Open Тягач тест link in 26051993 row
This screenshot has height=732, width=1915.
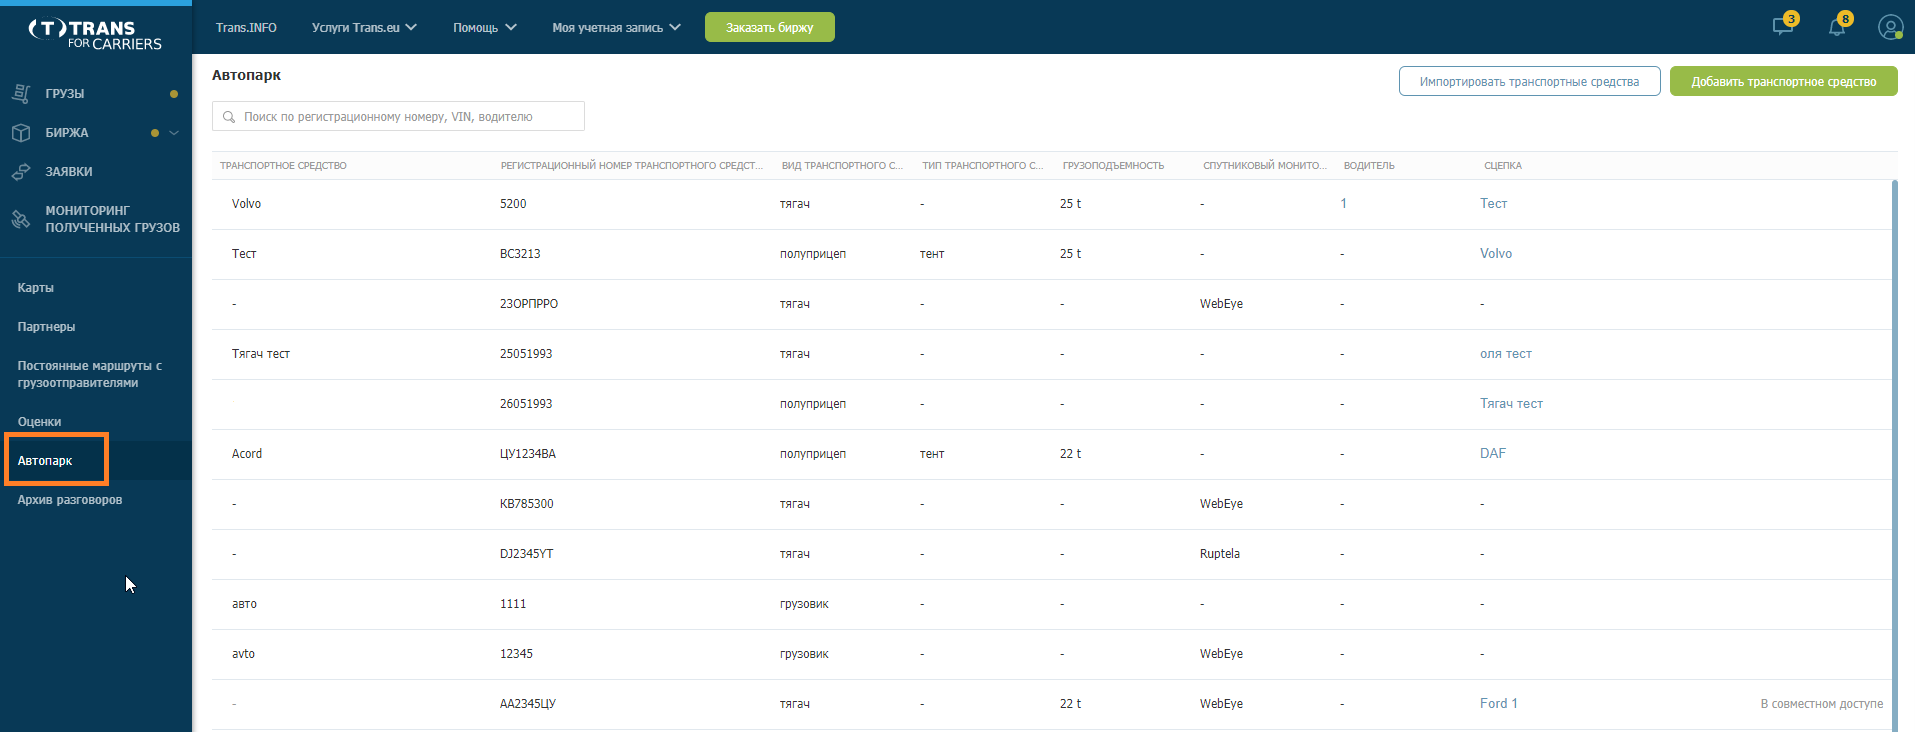(1511, 404)
